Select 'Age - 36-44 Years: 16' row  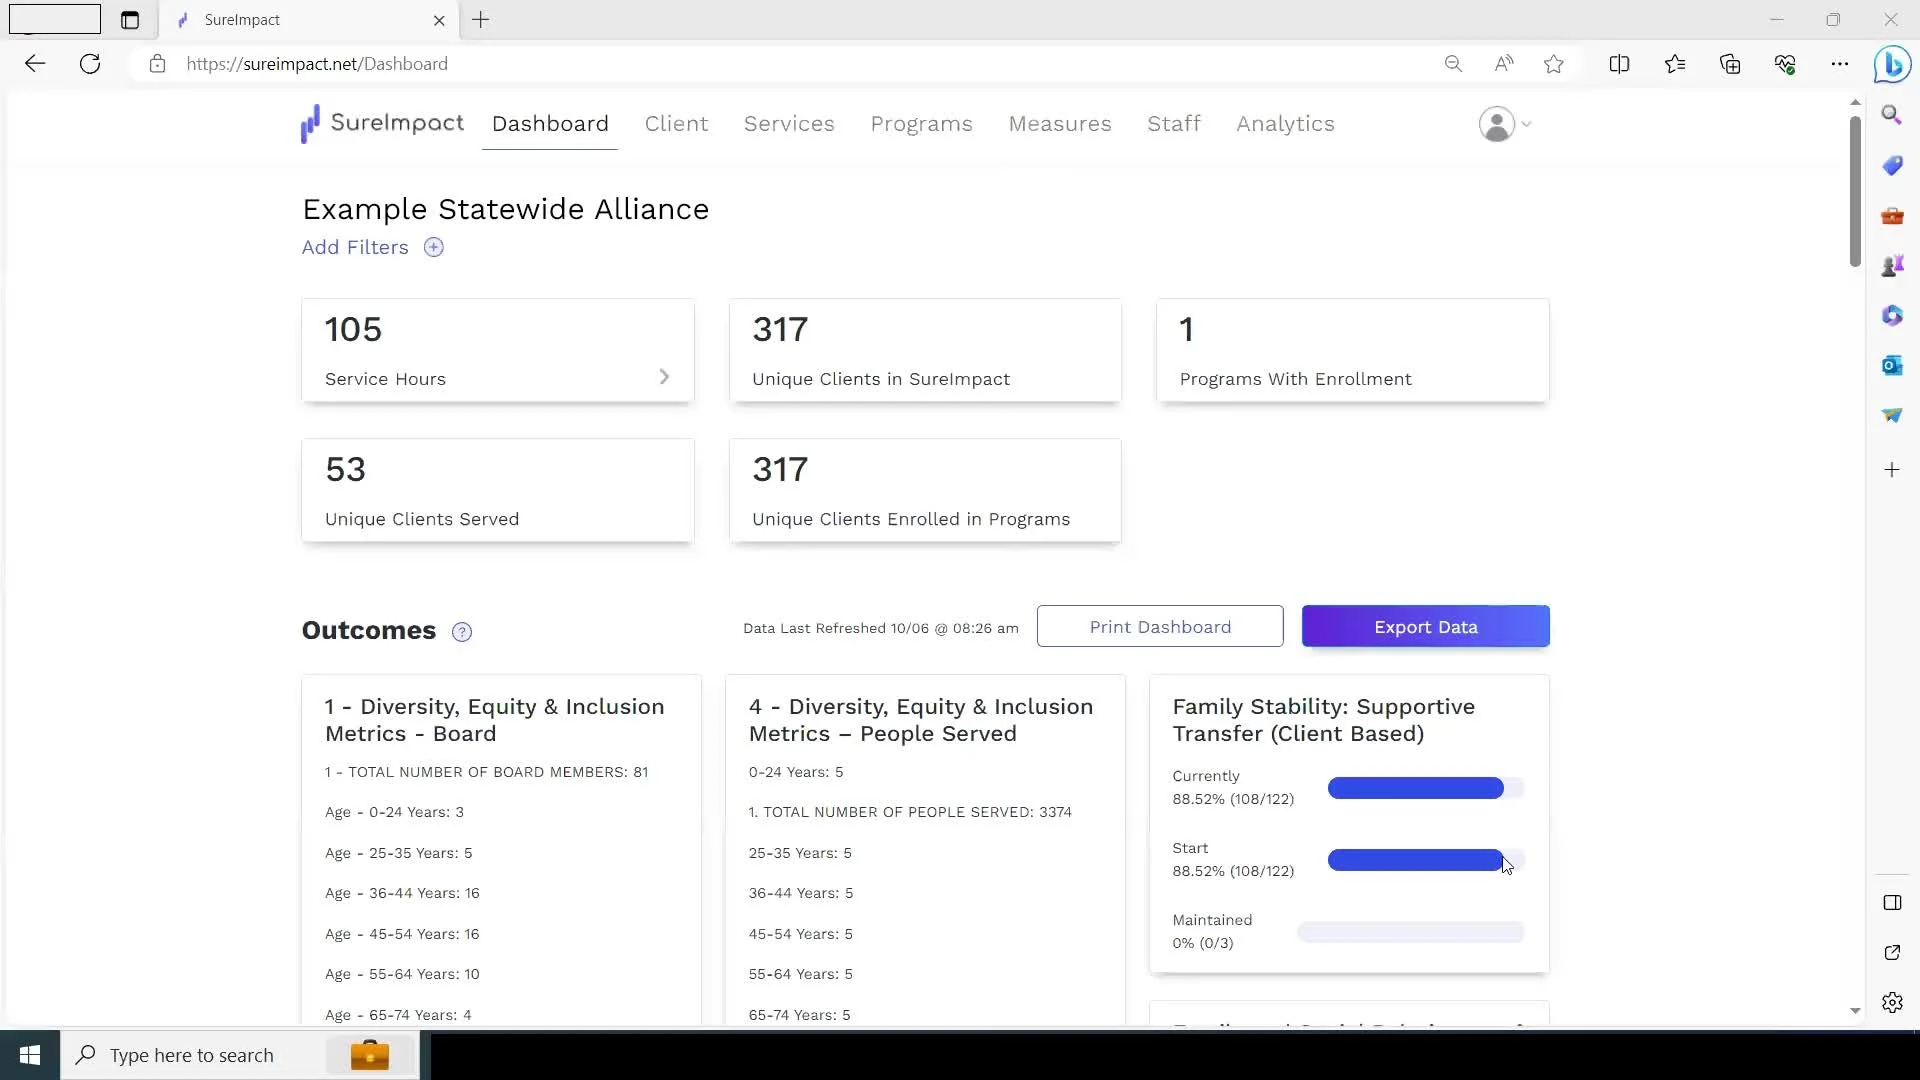[x=402, y=893]
